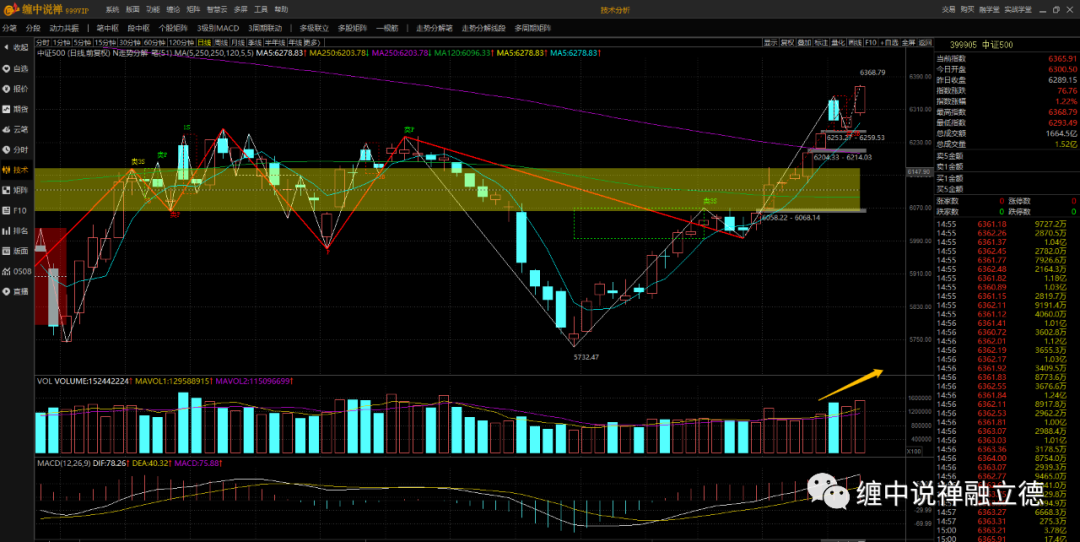
Task: Open 量化 chart dropdown
Action: (838, 43)
